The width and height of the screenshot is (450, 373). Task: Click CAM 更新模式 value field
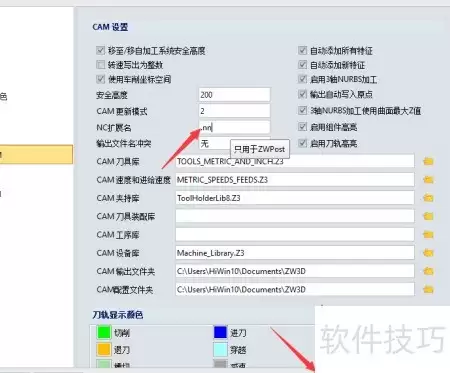[235, 111]
